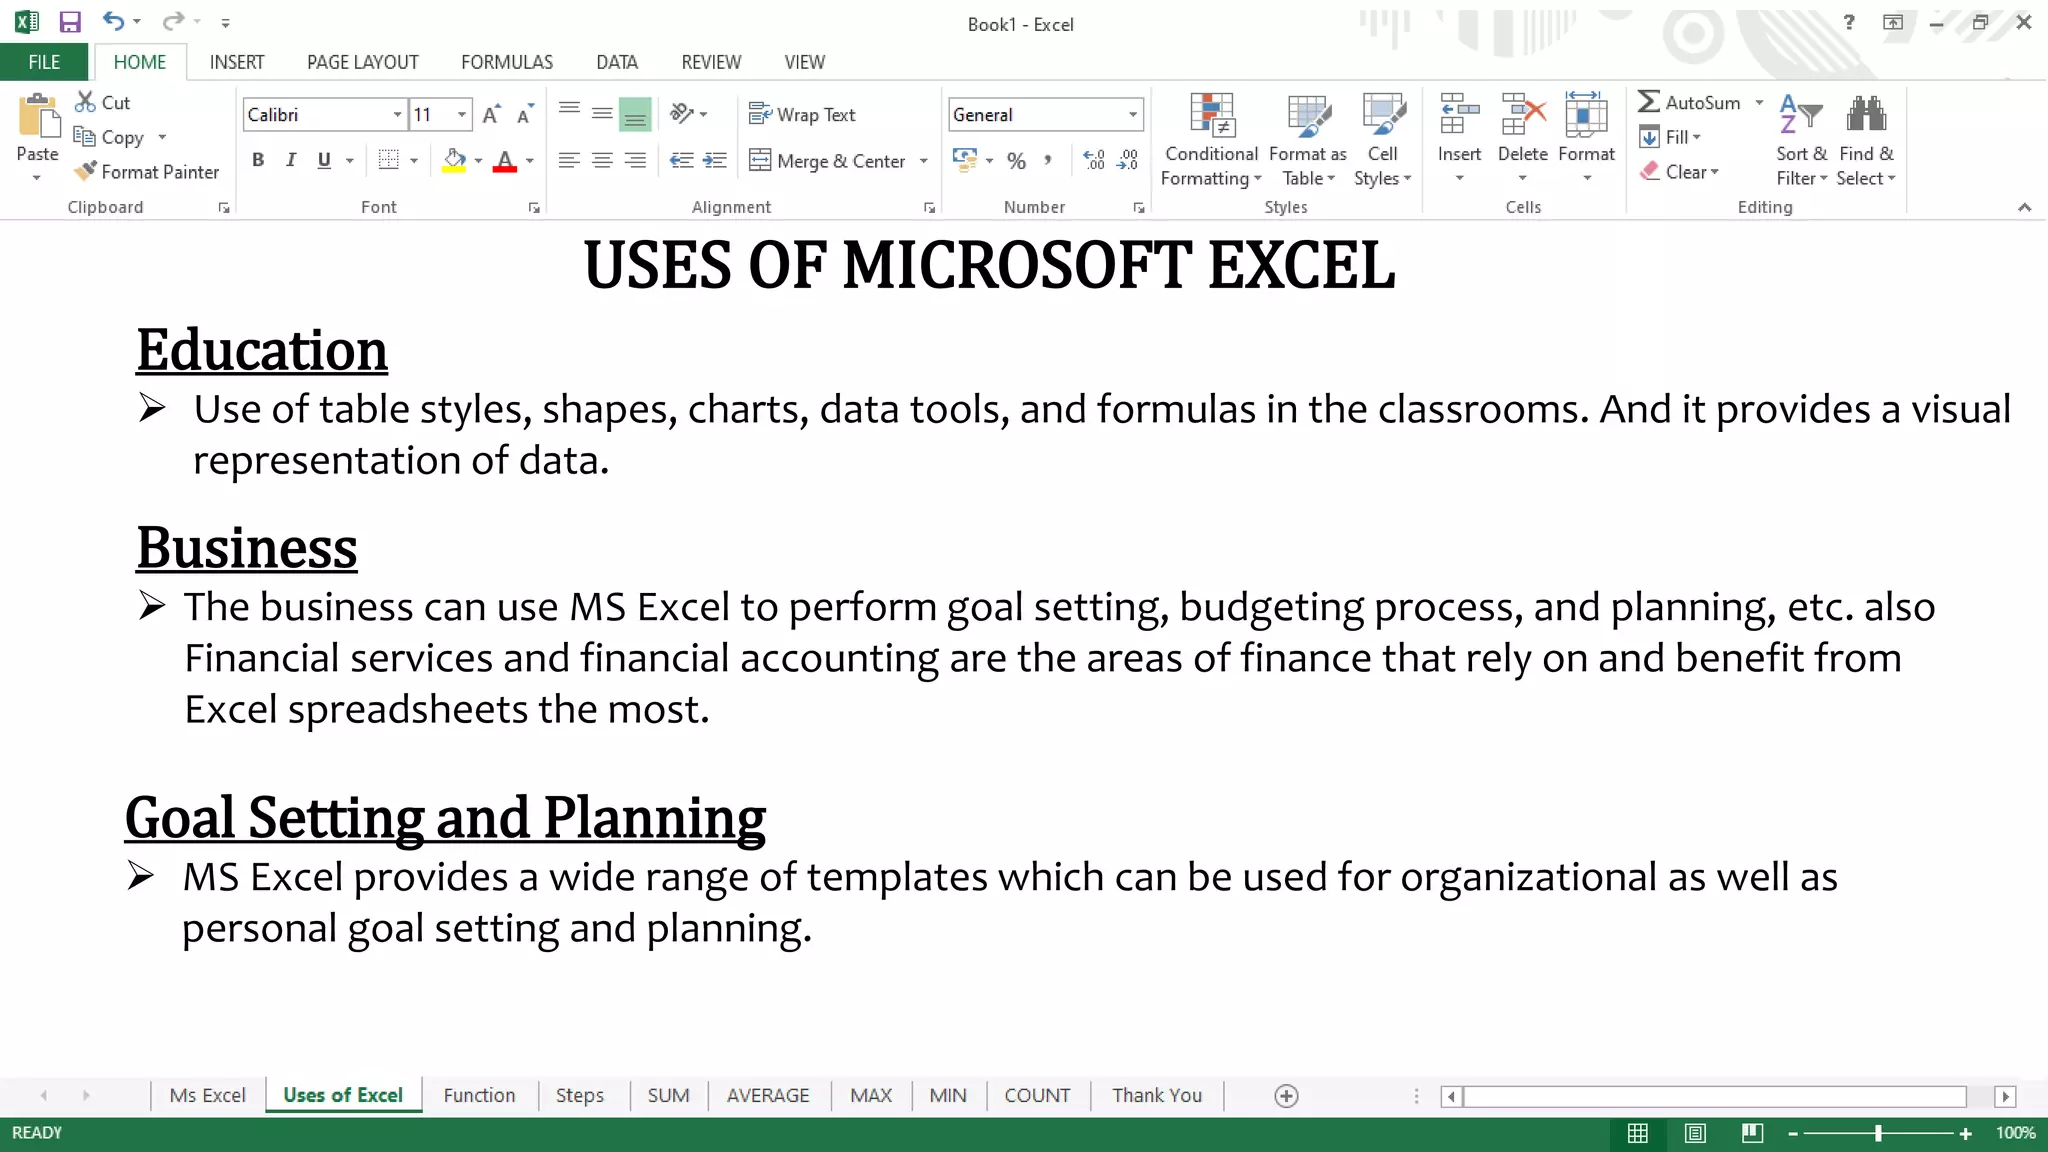This screenshot has height=1152, width=2048.
Task: Open the FILE tab
Action: (44, 62)
